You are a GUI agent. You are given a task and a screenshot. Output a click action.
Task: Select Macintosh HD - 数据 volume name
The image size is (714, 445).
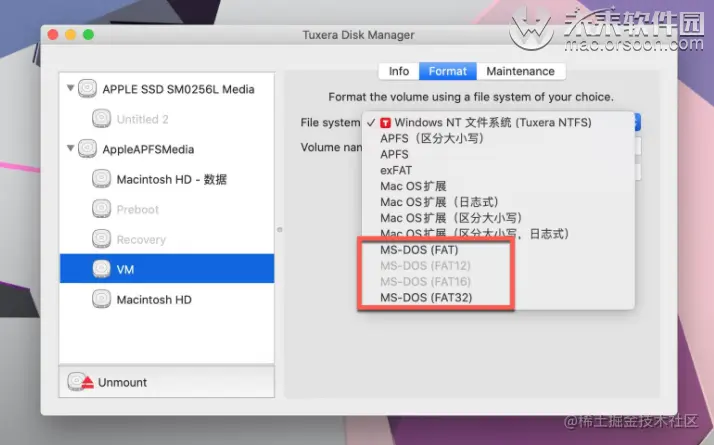pos(172,179)
